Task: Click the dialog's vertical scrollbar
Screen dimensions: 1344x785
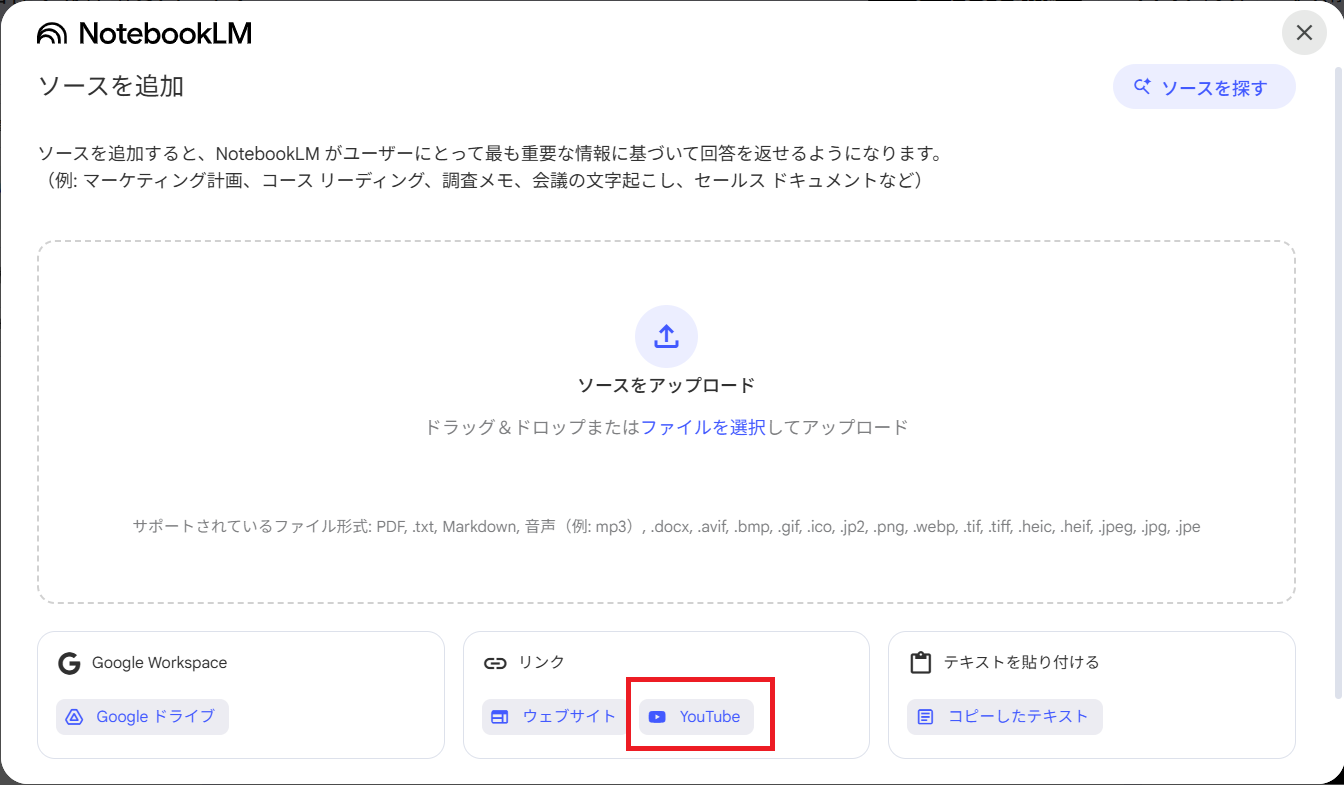Action: [x=1338, y=380]
